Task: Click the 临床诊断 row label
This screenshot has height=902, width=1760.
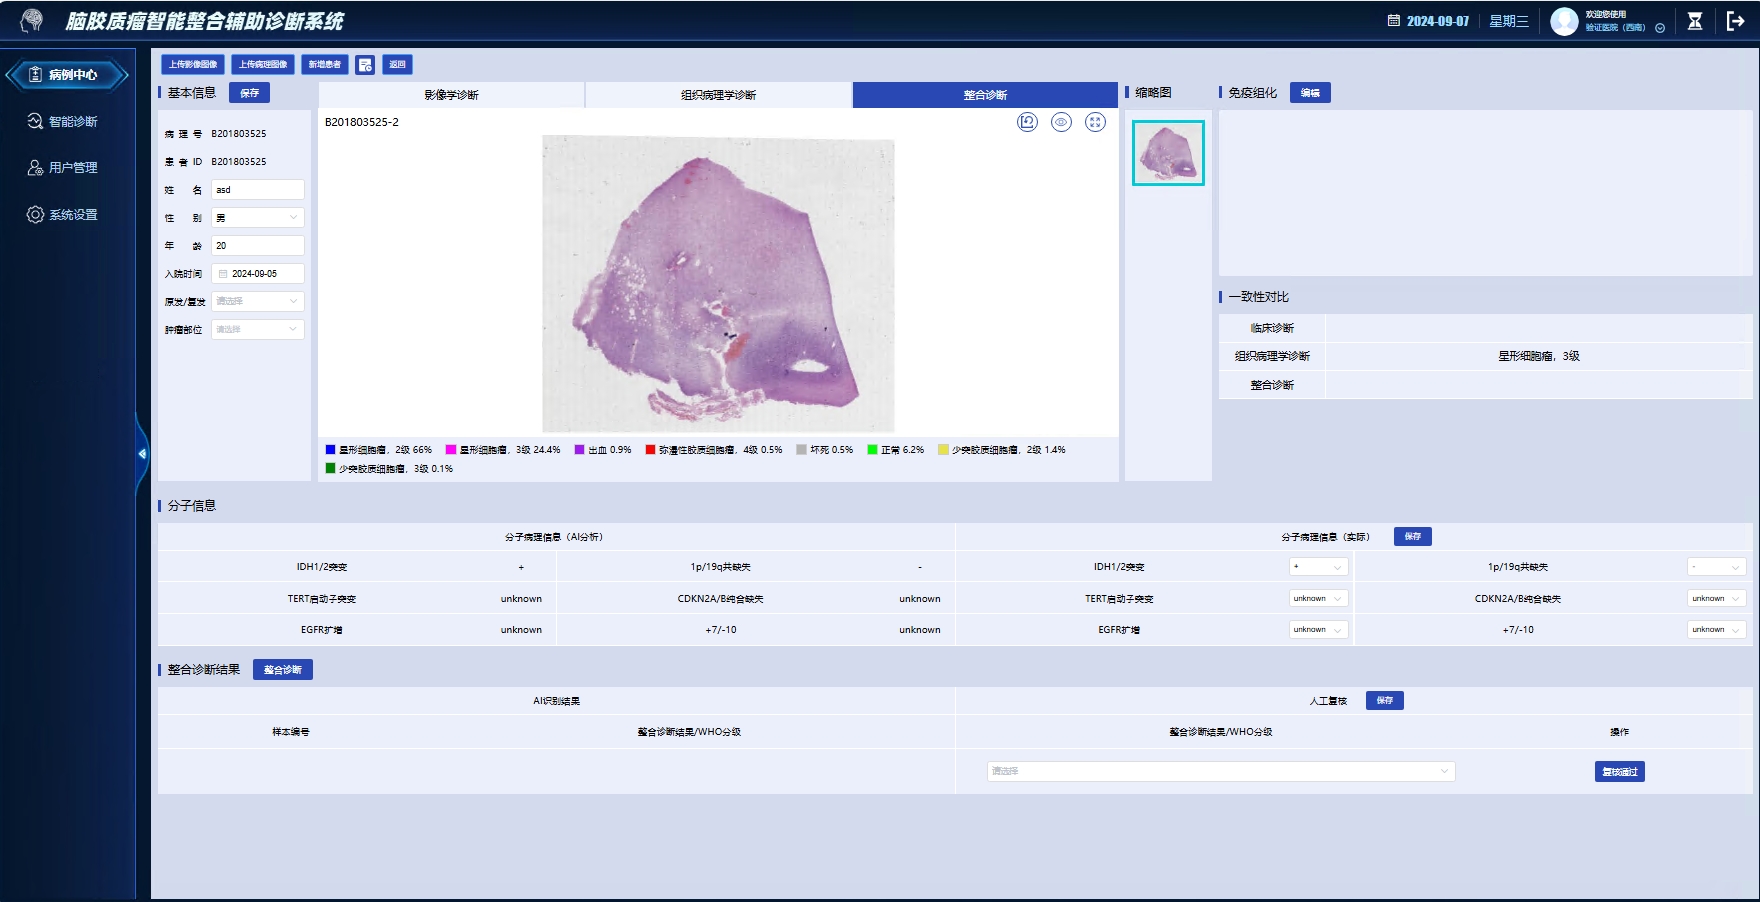Action: coord(1272,328)
